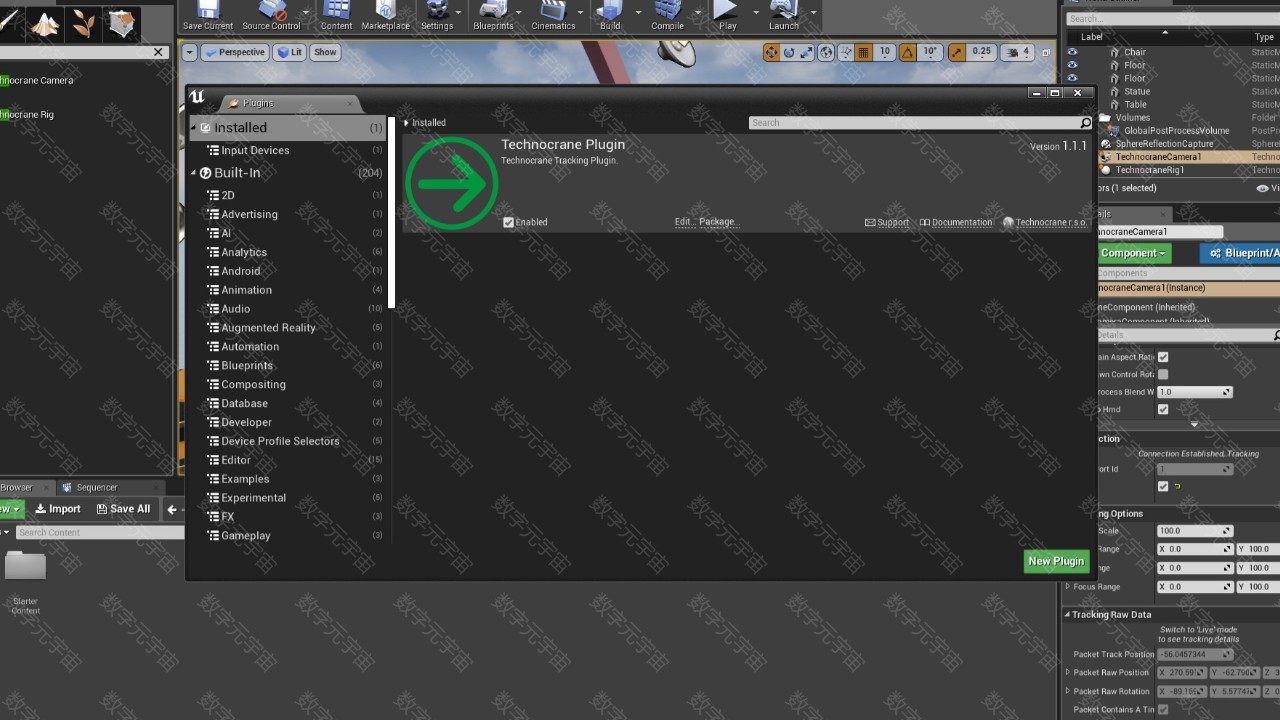Open camera speed setting in viewport

(x=1016, y=52)
